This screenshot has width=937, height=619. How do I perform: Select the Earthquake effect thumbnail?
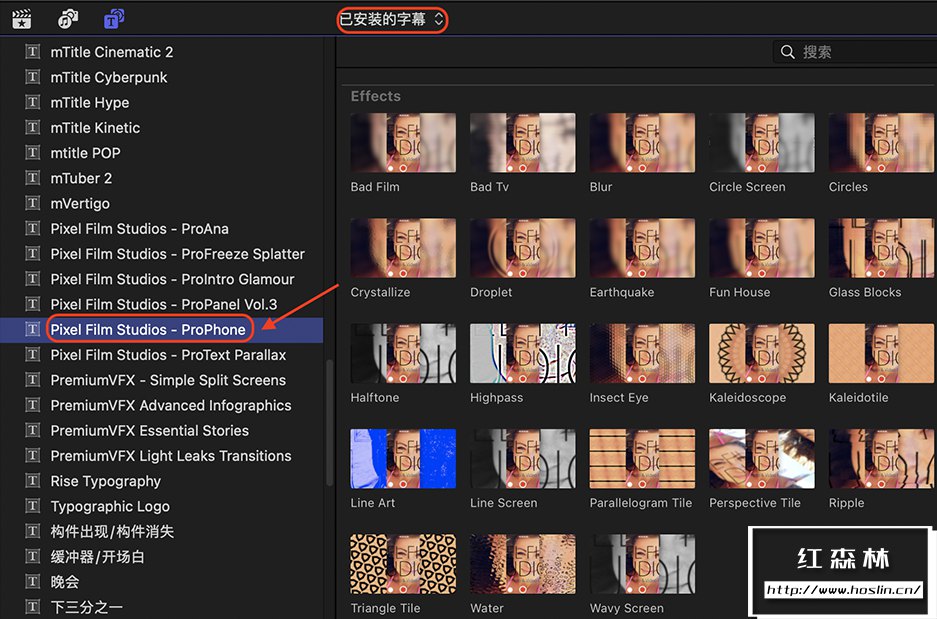pyautogui.click(x=642, y=248)
